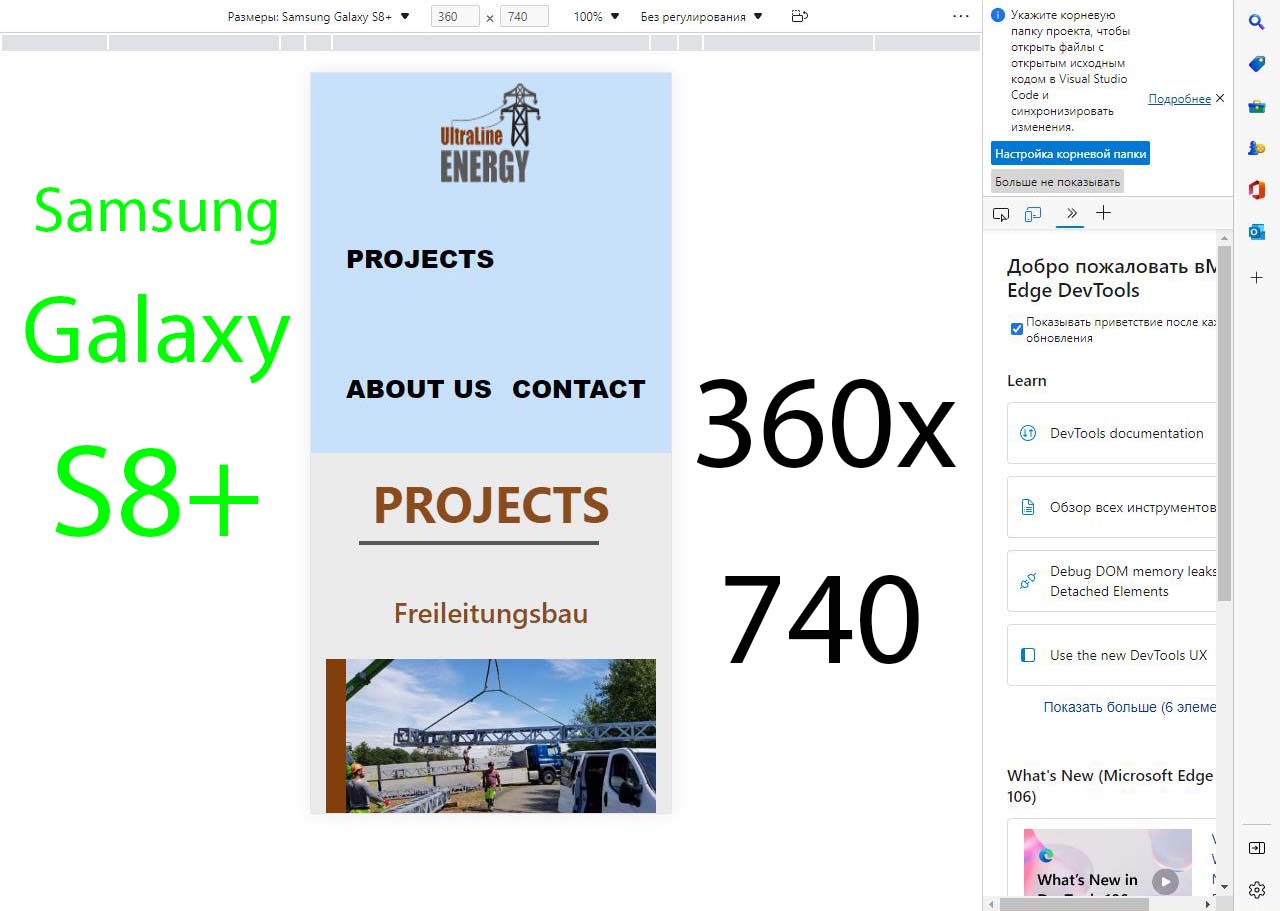Open the 100% zoom level dropdown
The height and width of the screenshot is (911, 1280).
tap(596, 16)
